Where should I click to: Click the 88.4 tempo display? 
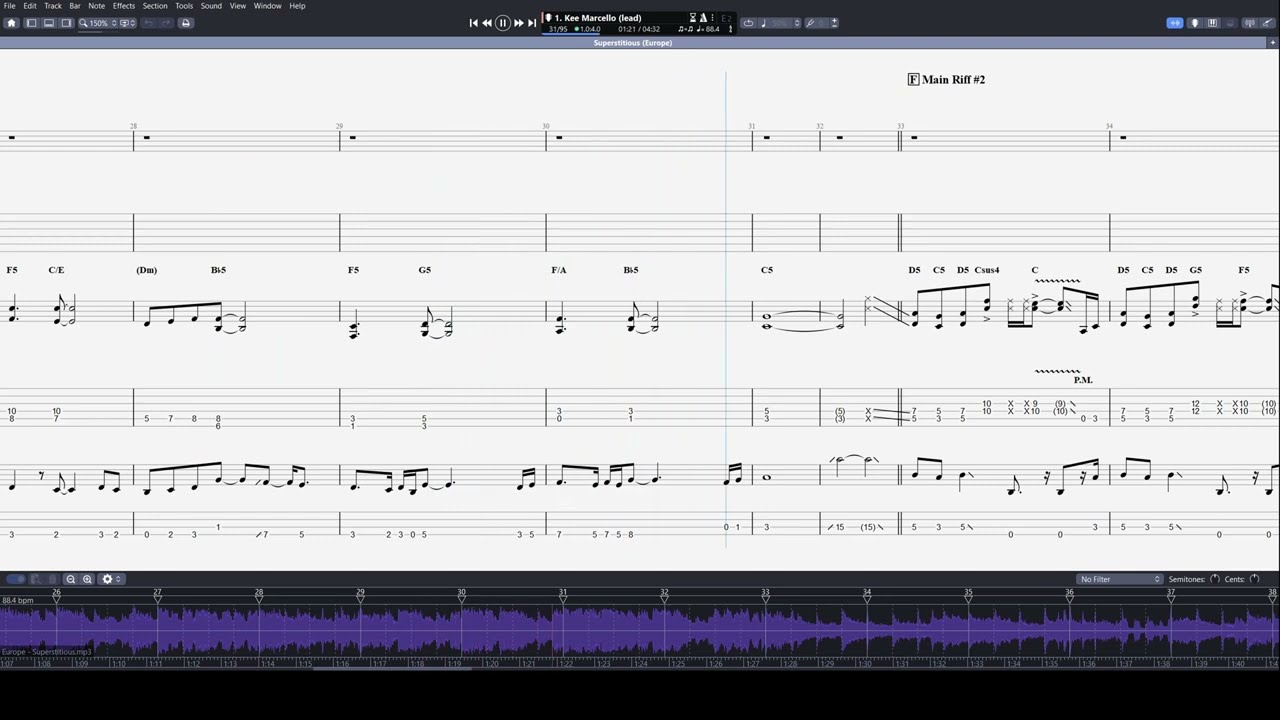click(709, 29)
